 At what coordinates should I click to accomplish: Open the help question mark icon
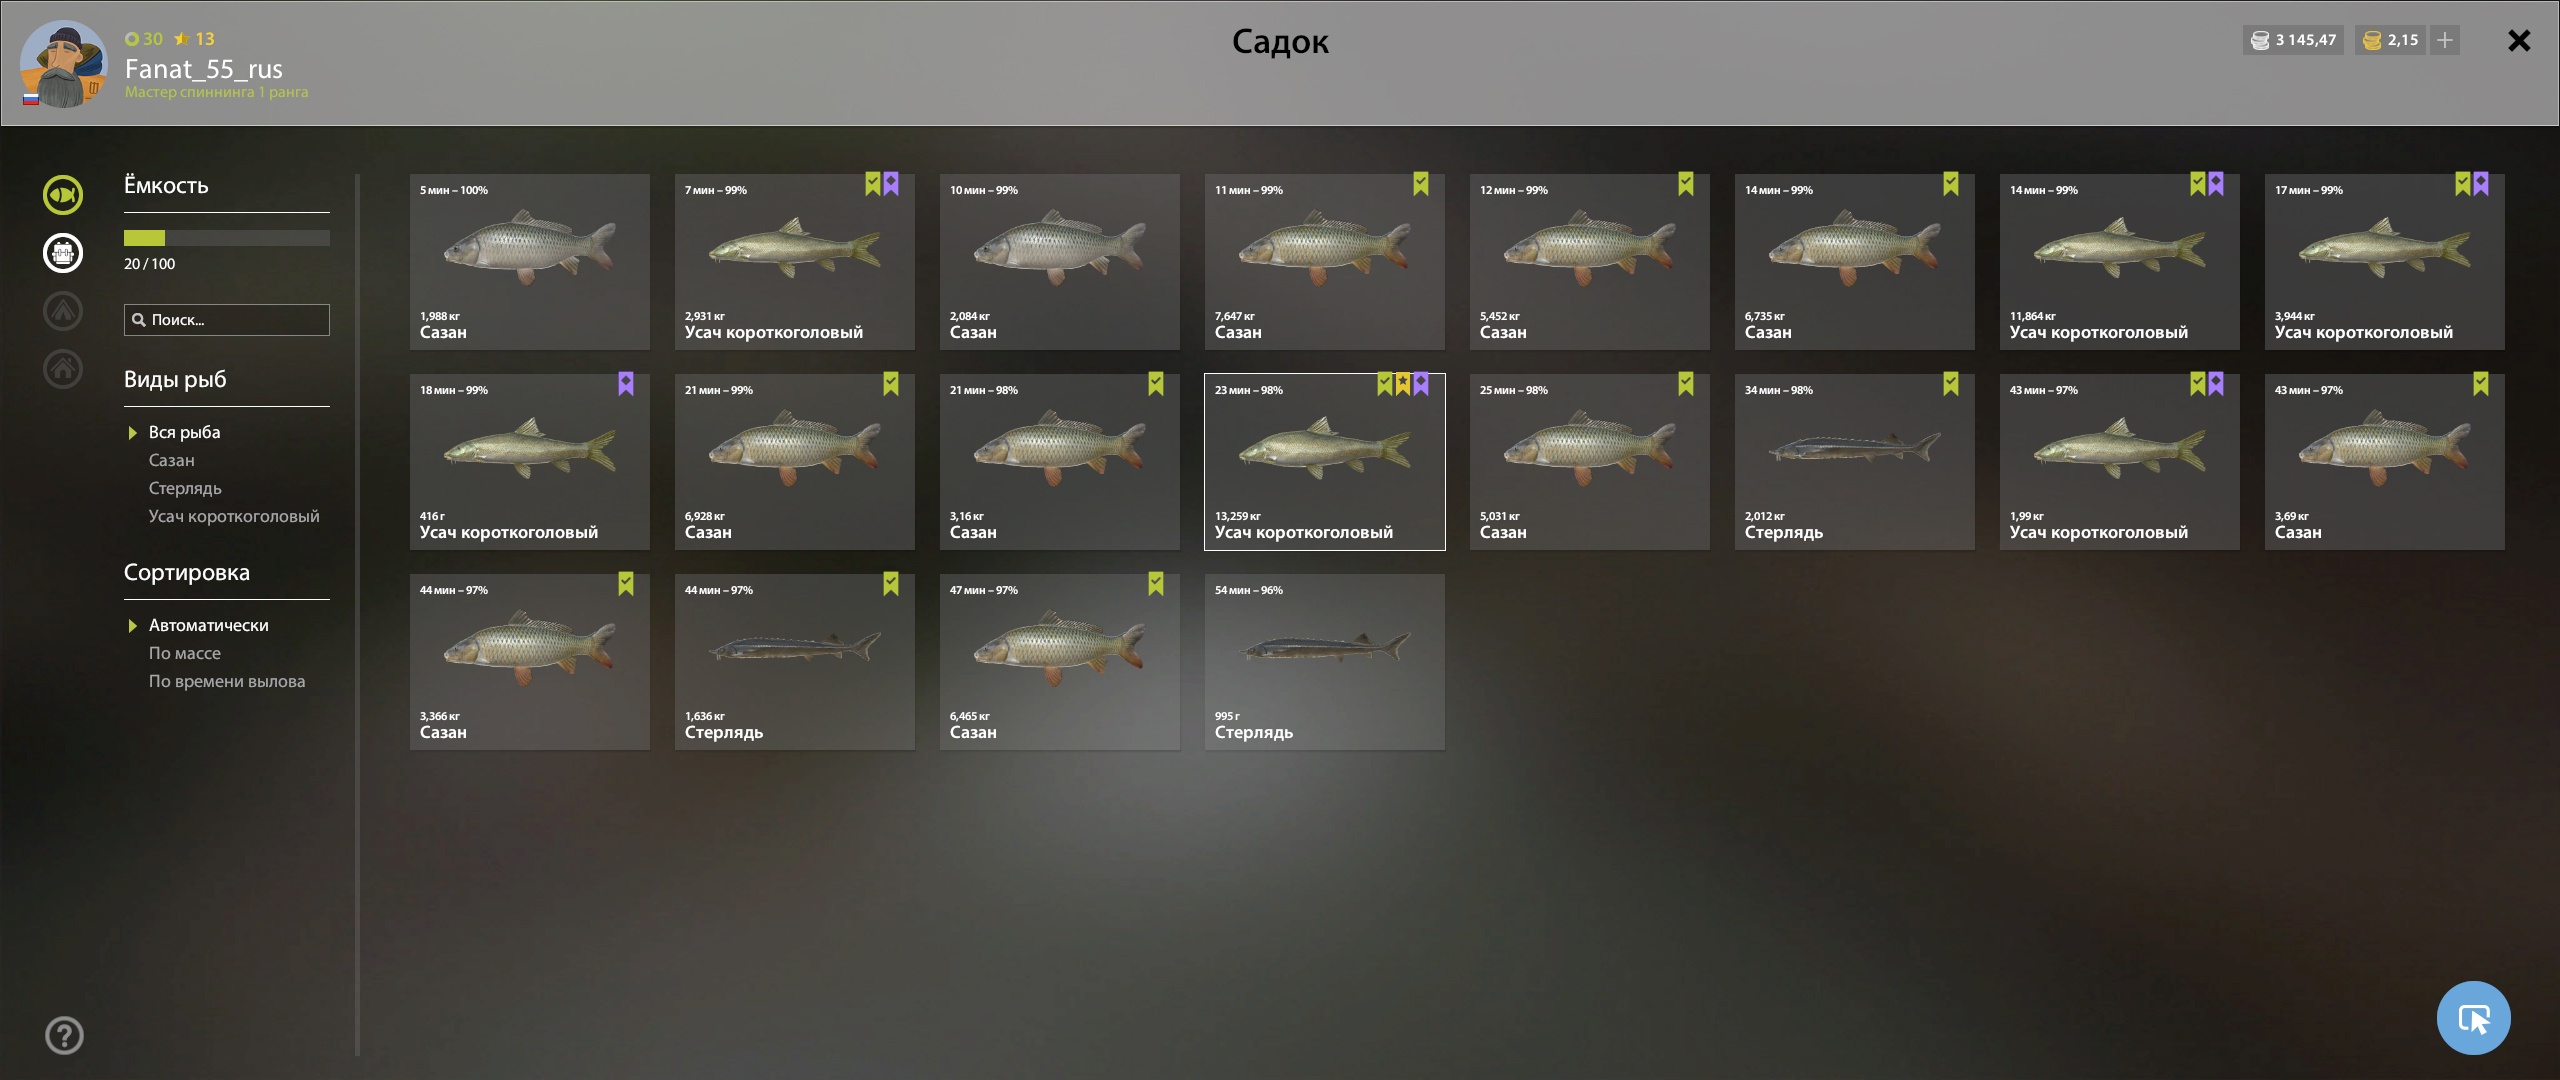click(x=65, y=1035)
